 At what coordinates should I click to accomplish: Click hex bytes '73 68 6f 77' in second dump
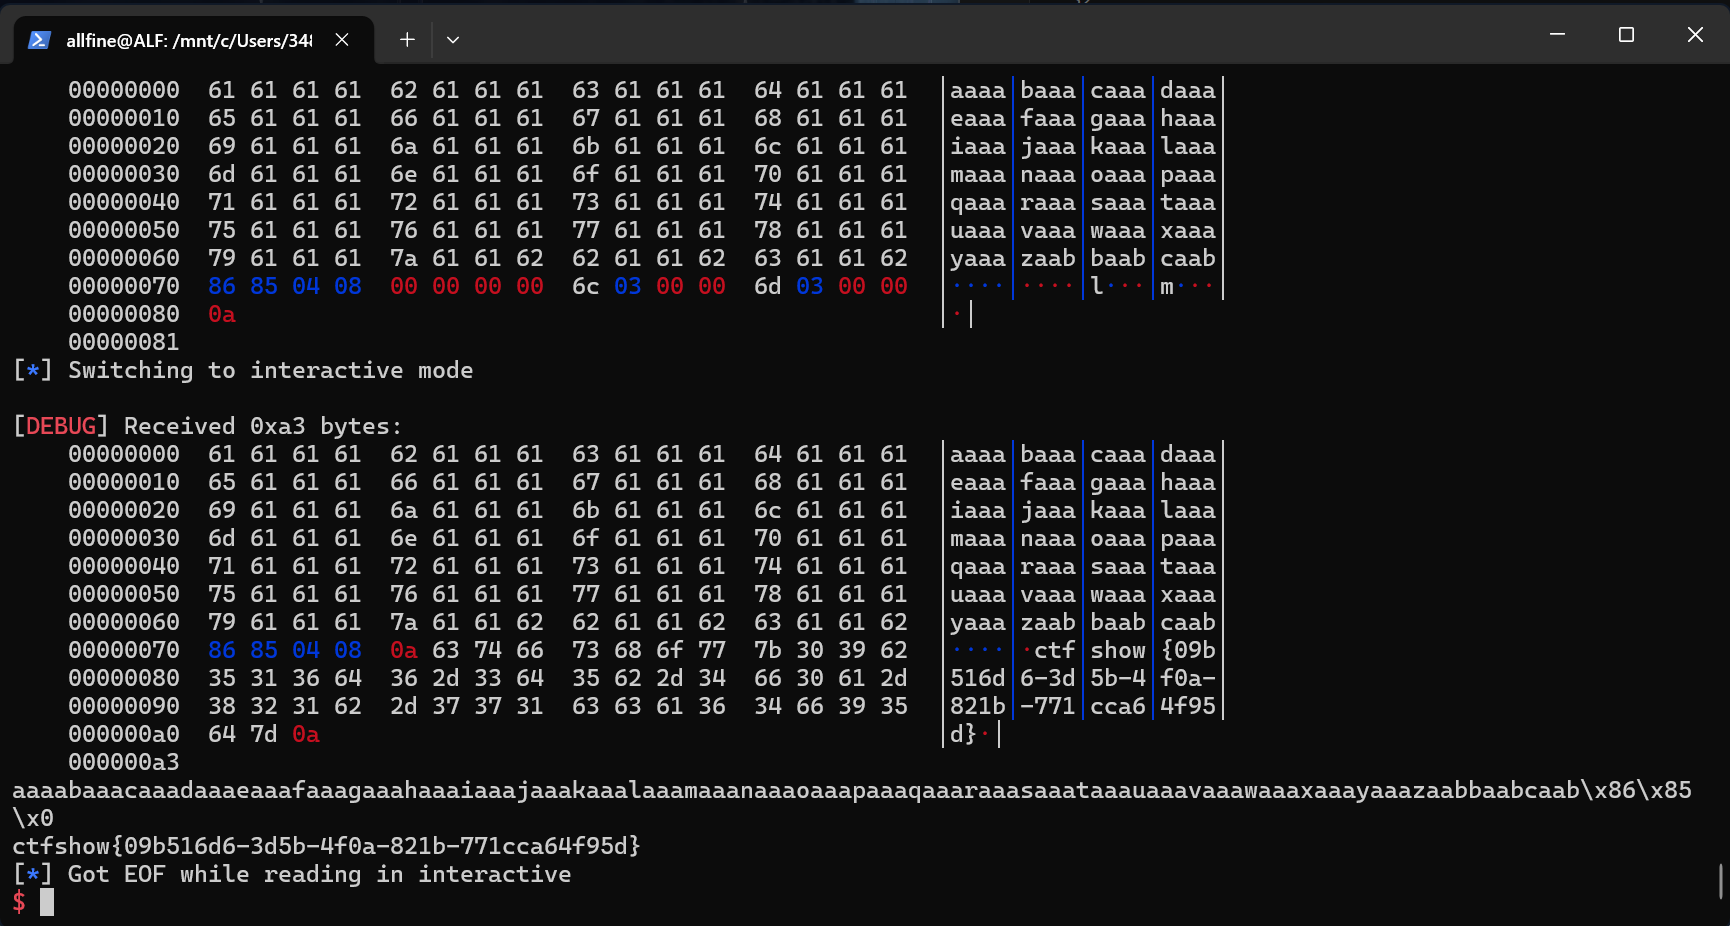pyautogui.click(x=649, y=650)
